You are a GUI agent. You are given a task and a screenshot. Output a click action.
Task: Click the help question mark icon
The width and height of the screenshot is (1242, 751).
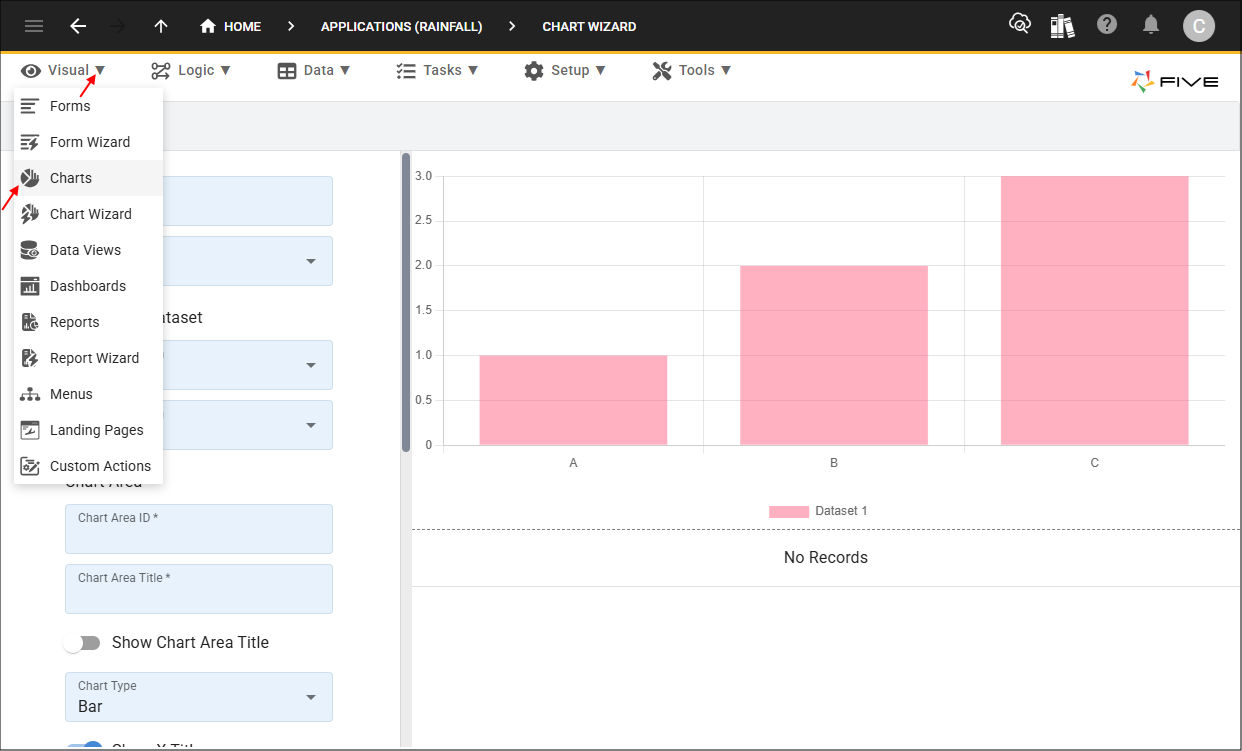(x=1107, y=25)
